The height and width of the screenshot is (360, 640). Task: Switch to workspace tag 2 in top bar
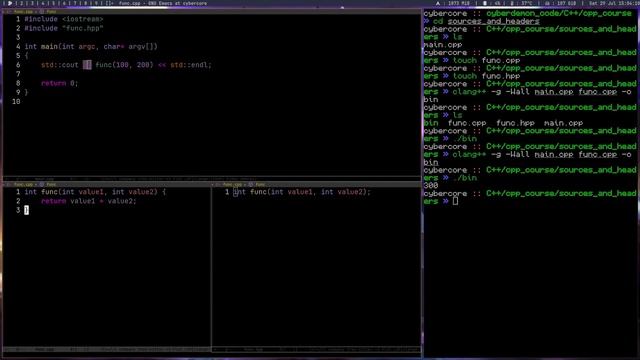[22, 3]
